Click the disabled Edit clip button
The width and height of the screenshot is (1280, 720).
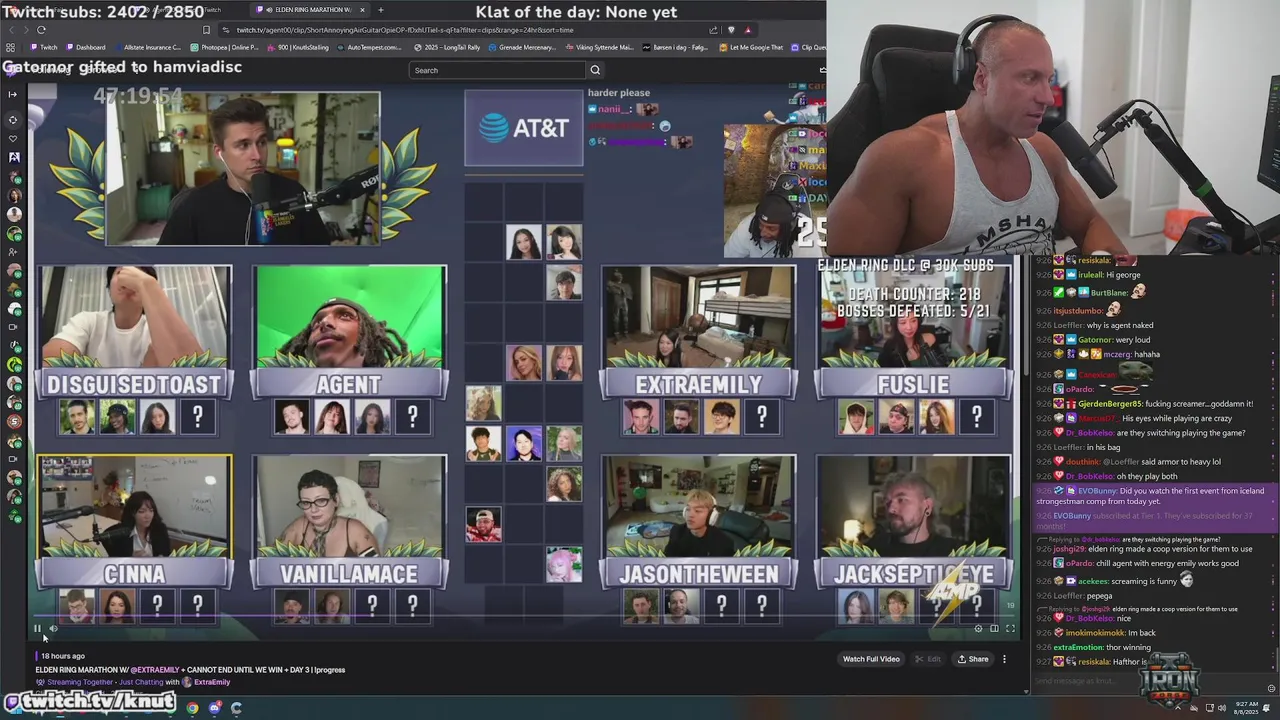point(928,659)
